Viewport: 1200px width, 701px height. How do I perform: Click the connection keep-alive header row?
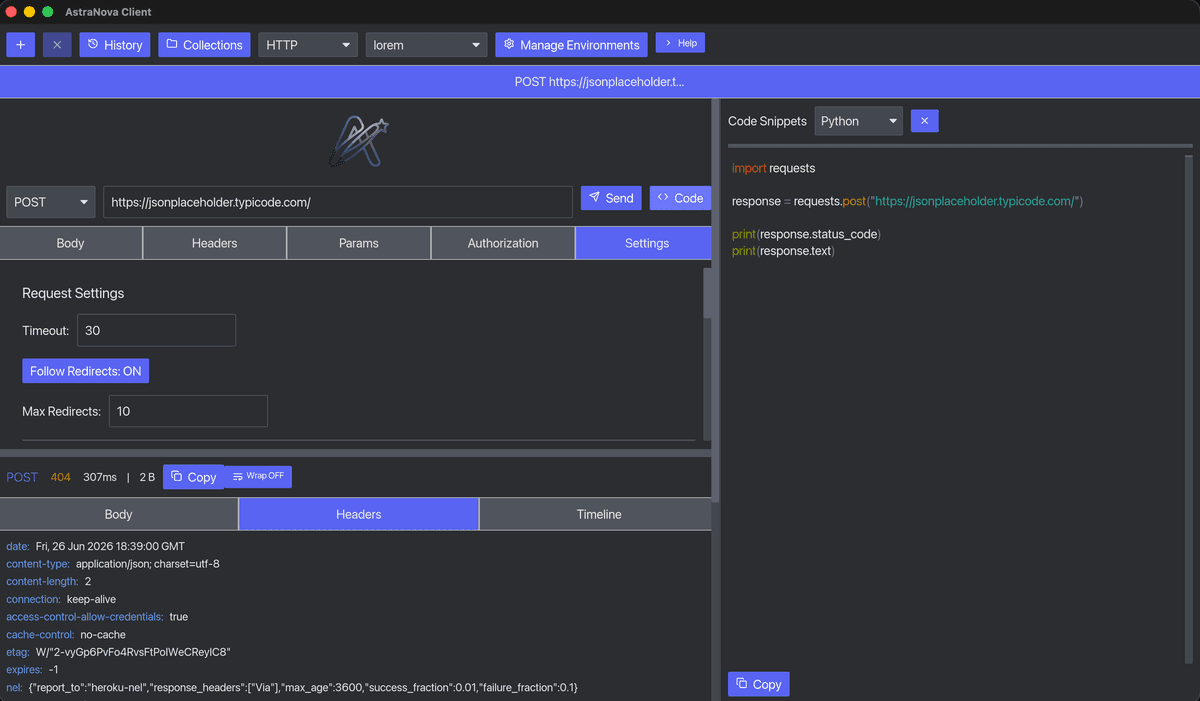(61, 599)
